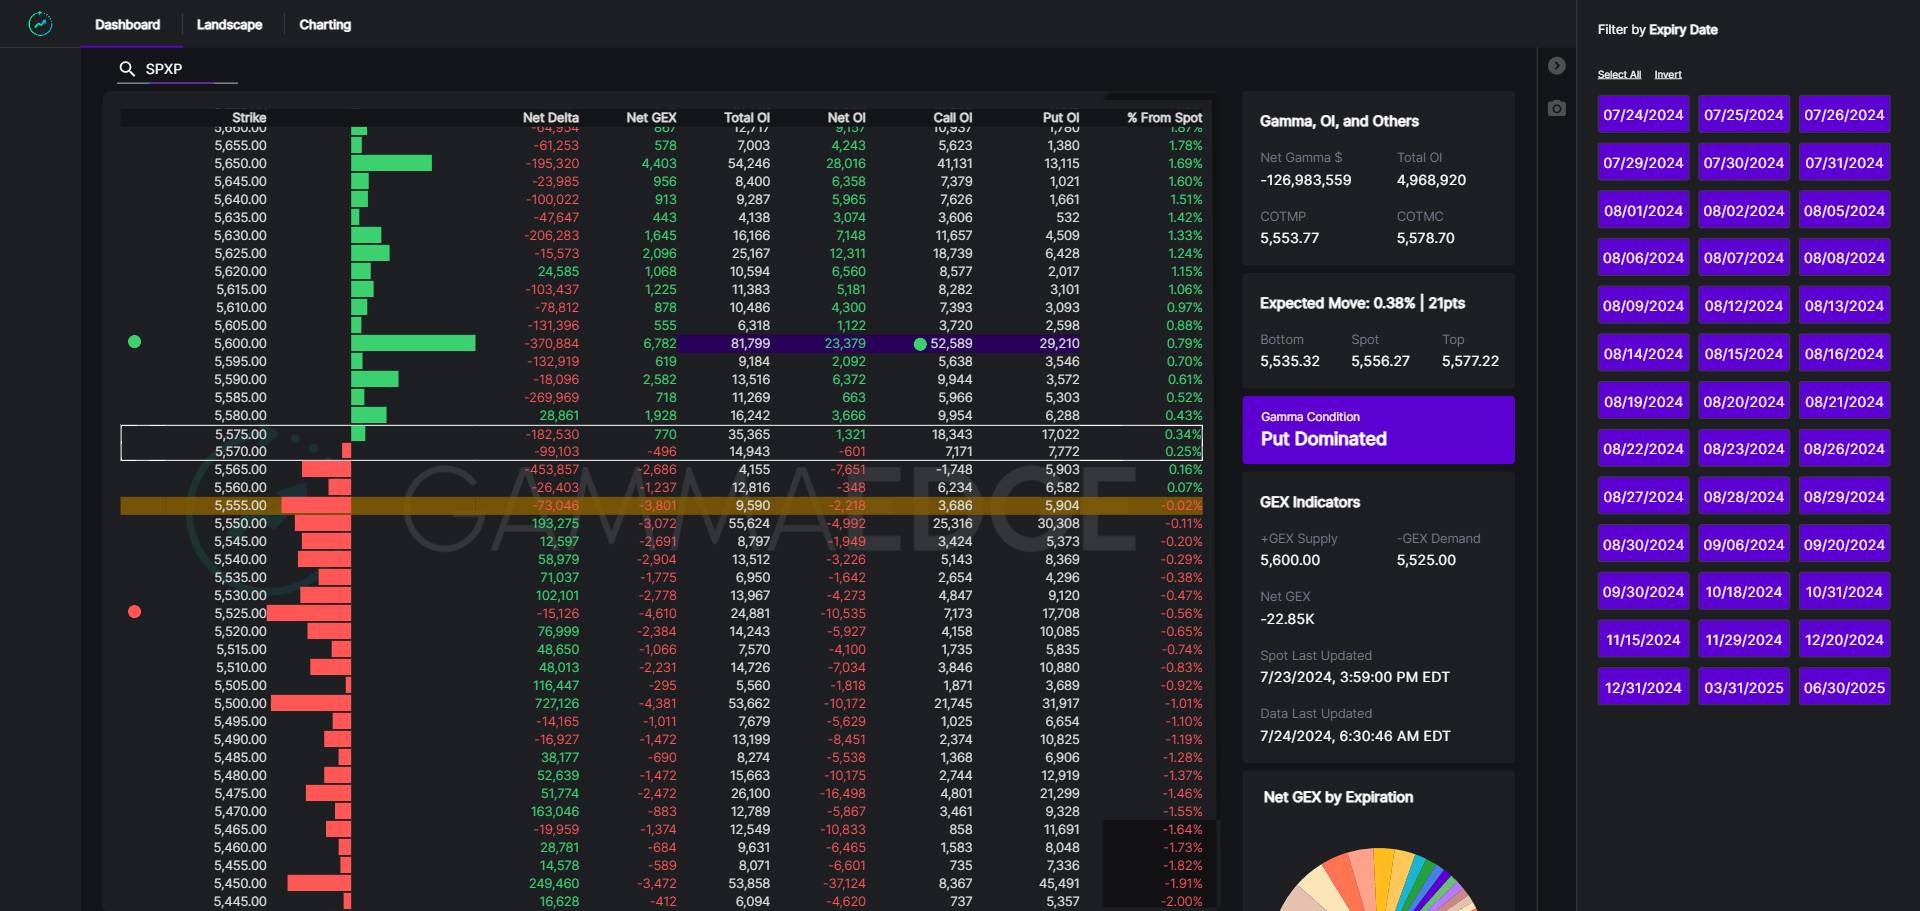Open the Dashboard tab
This screenshot has width=1920, height=911.
tap(127, 25)
